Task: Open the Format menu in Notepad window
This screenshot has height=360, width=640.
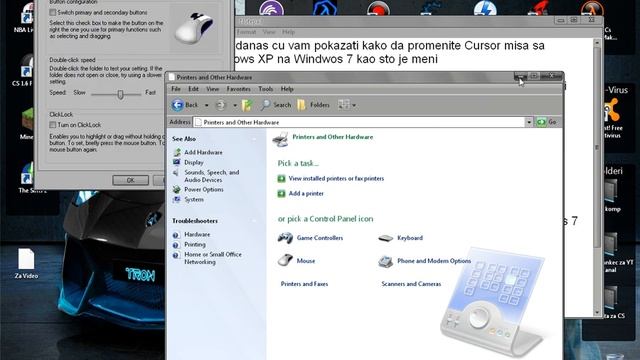Action: (246, 32)
